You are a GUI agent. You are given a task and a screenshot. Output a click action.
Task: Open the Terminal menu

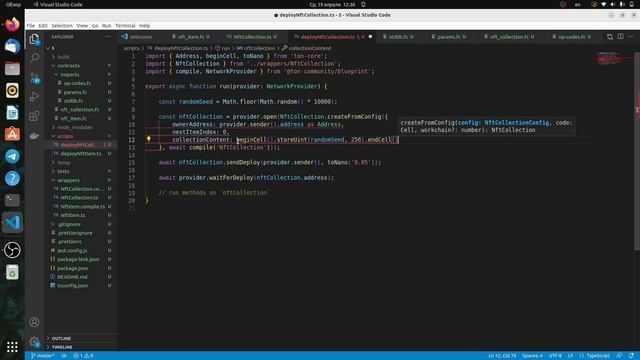coord(125,25)
